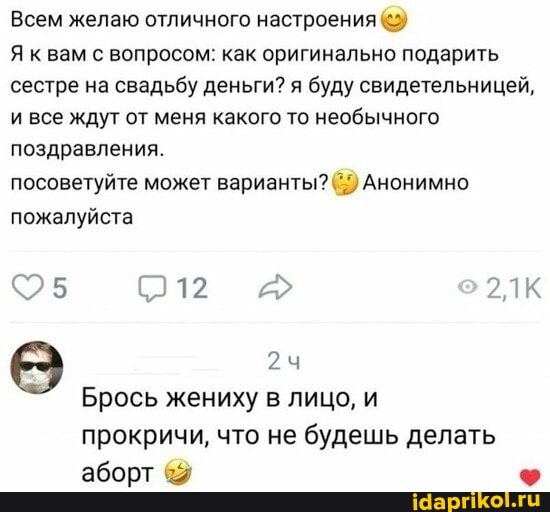Click the word Анонимно in the post
Image resolution: width=550 pixels, height=512 pixels.
(415, 183)
